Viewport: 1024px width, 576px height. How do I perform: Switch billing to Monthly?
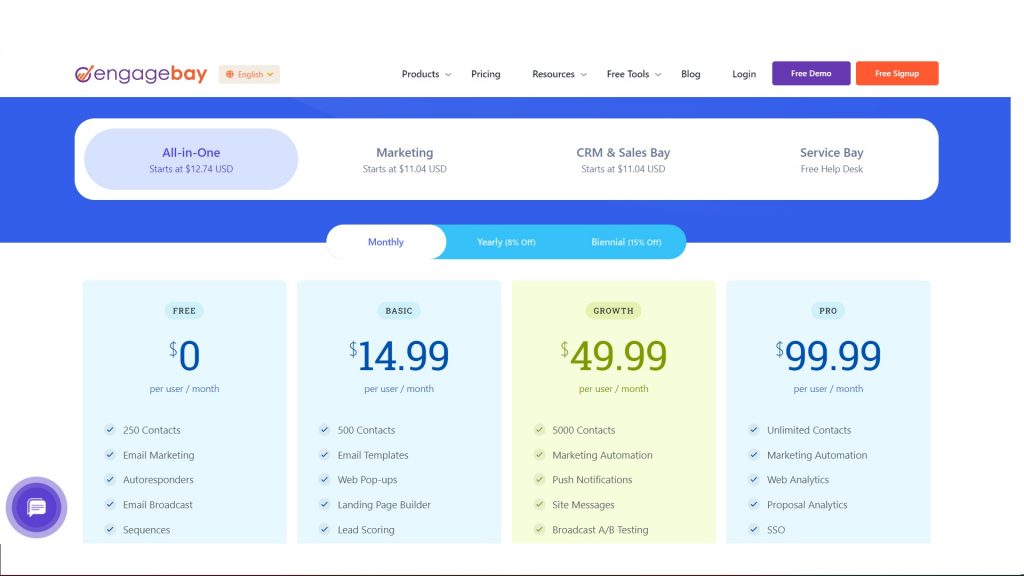[386, 242]
